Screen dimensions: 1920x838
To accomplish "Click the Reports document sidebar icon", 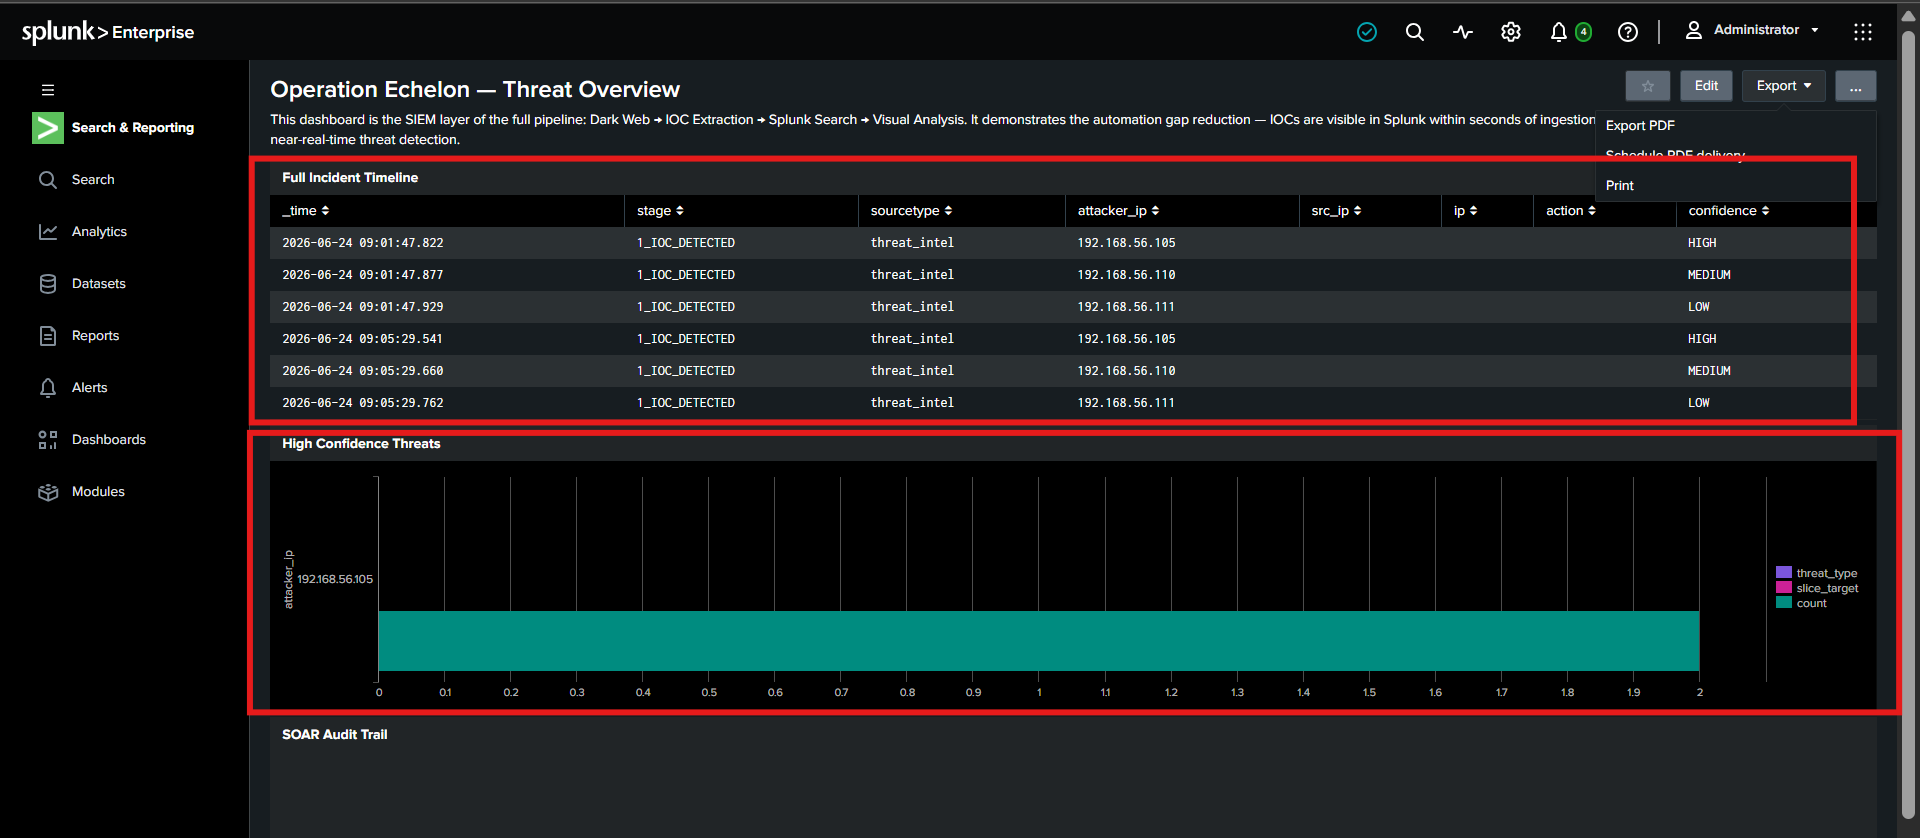I will click(47, 336).
